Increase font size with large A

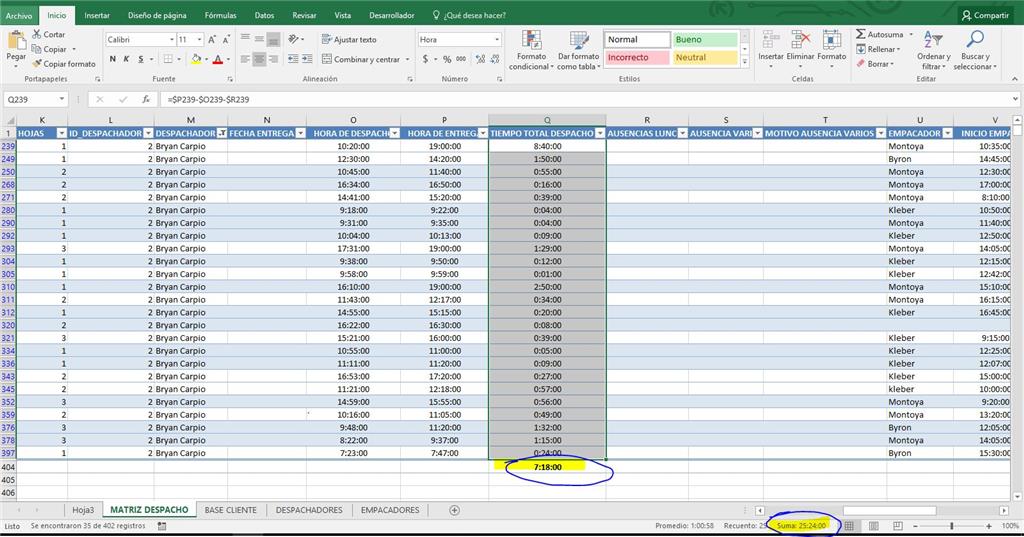click(x=212, y=40)
